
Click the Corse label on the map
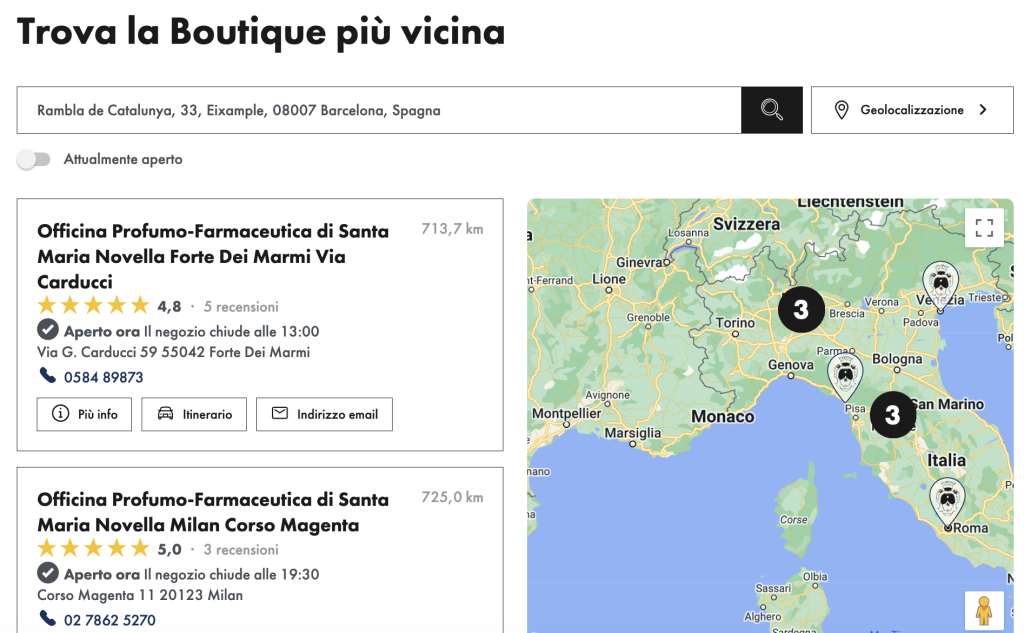pos(793,520)
